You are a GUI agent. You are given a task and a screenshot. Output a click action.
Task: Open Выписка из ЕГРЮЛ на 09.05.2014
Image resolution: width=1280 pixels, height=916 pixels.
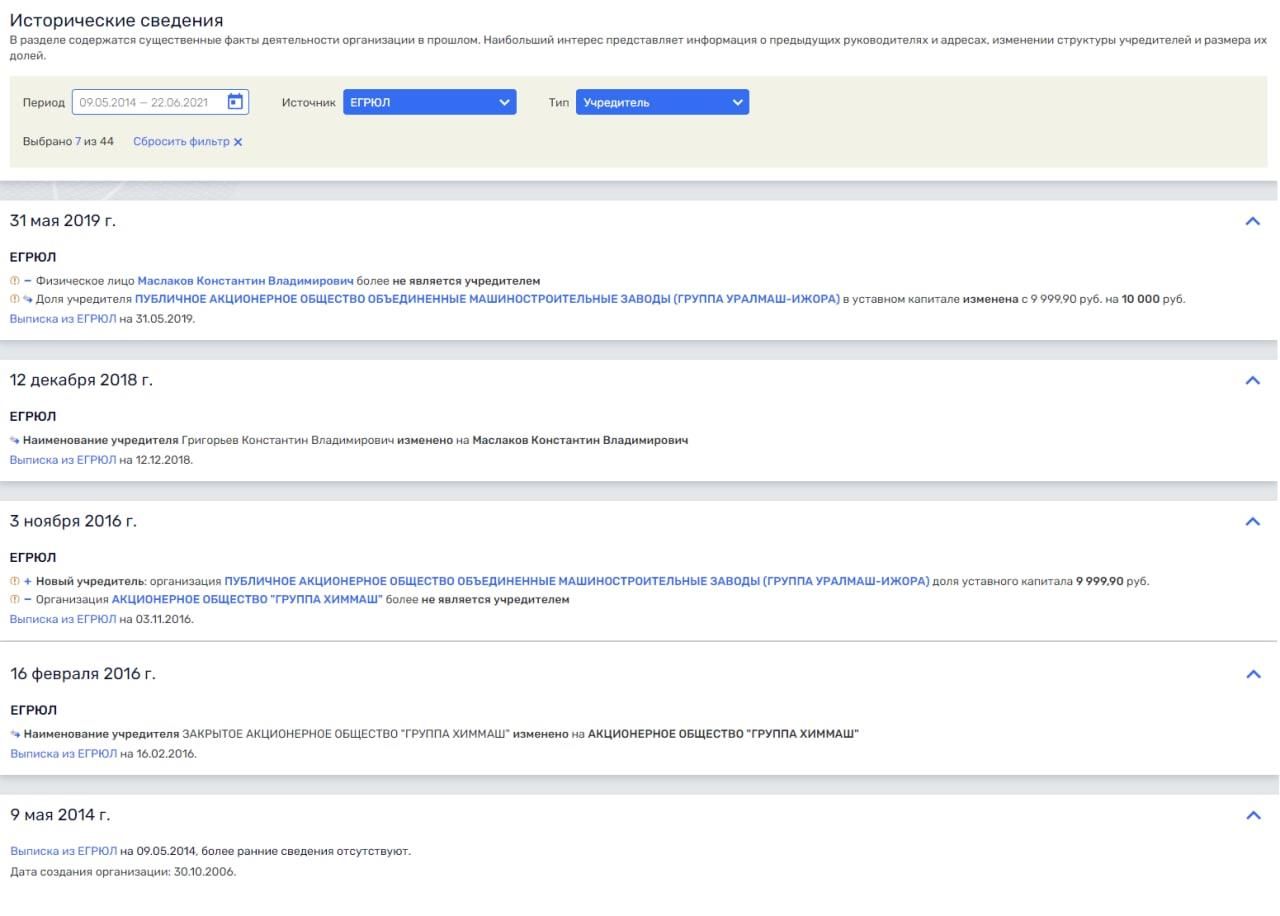(x=63, y=851)
